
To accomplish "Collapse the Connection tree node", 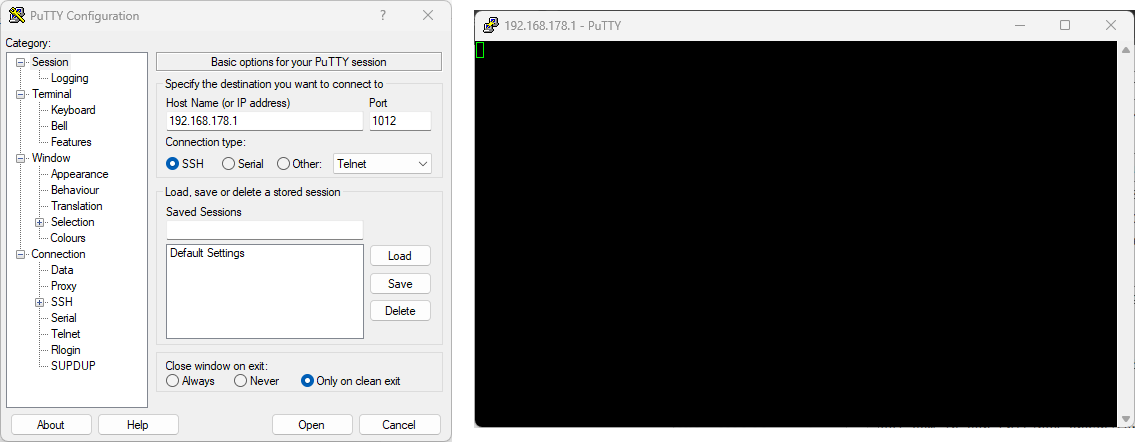I will (20, 255).
